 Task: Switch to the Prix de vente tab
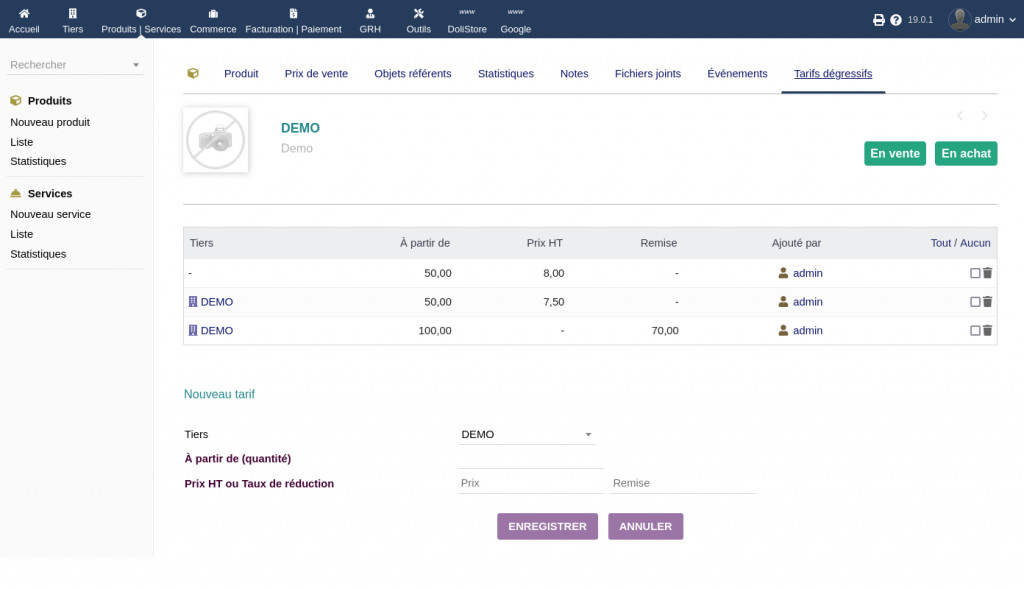316,74
